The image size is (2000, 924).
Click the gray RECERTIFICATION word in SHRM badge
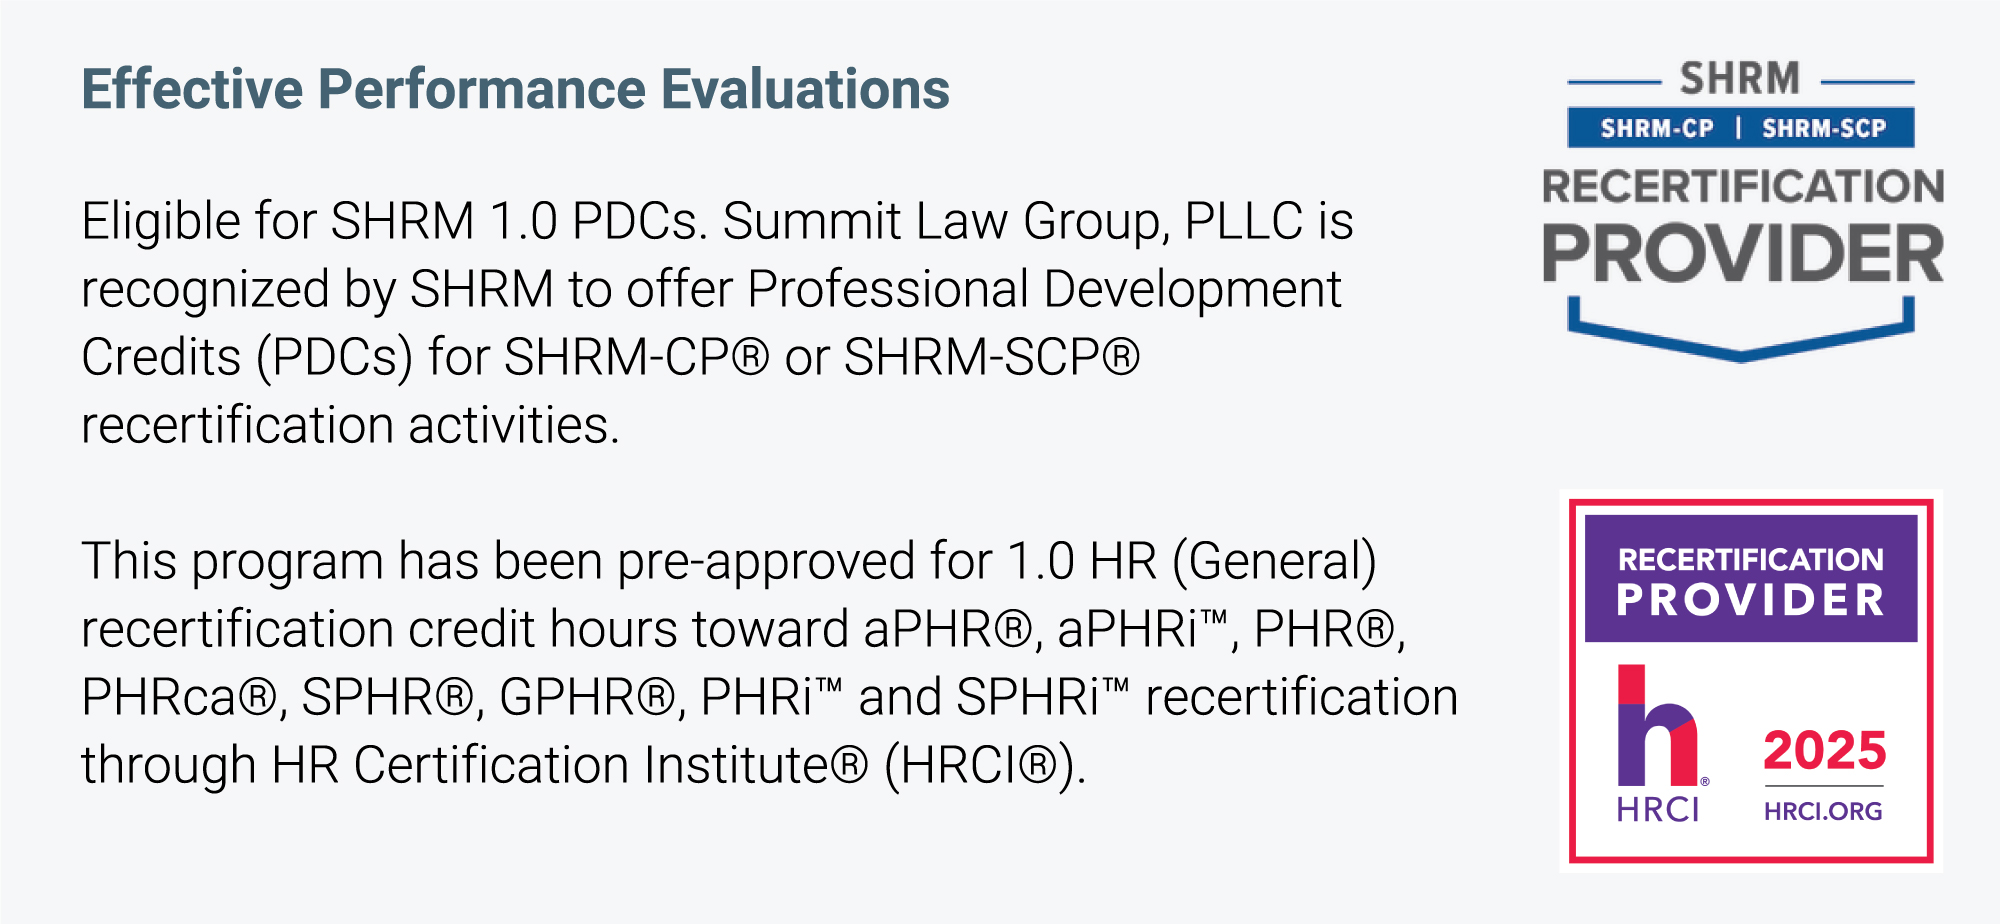pyautogui.click(x=1742, y=186)
